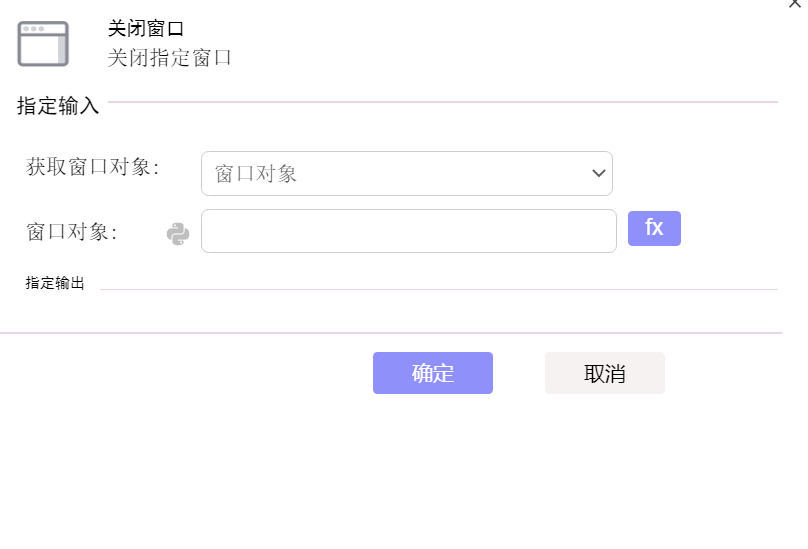Select the 指定输出 section header
Image resolution: width=808 pixels, height=549 pixels.
(55, 283)
